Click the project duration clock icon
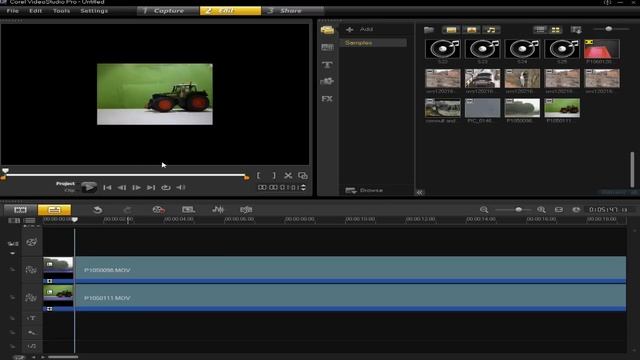This screenshot has width=640, height=360. [x=576, y=210]
